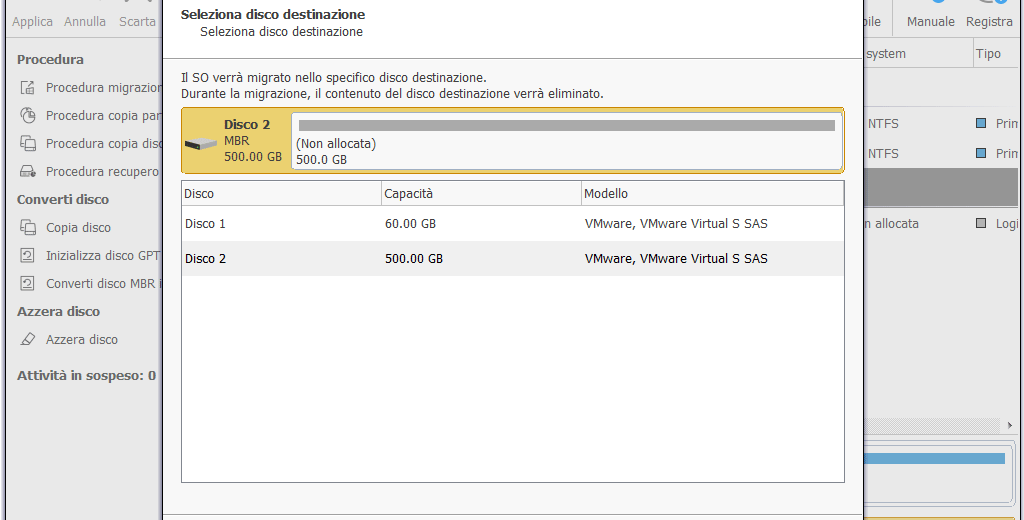The image size is (1024, 520).
Task: Click Annulla in the toolbar
Action: point(85,22)
